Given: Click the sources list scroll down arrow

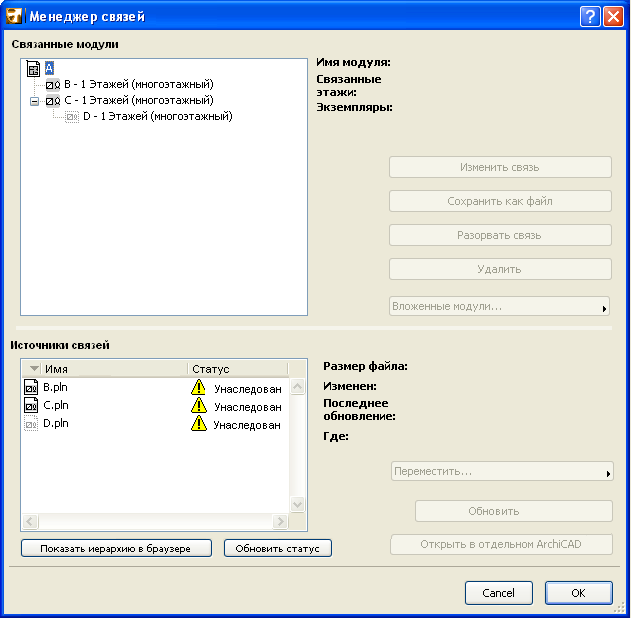Looking at the screenshot, I should coord(297,505).
